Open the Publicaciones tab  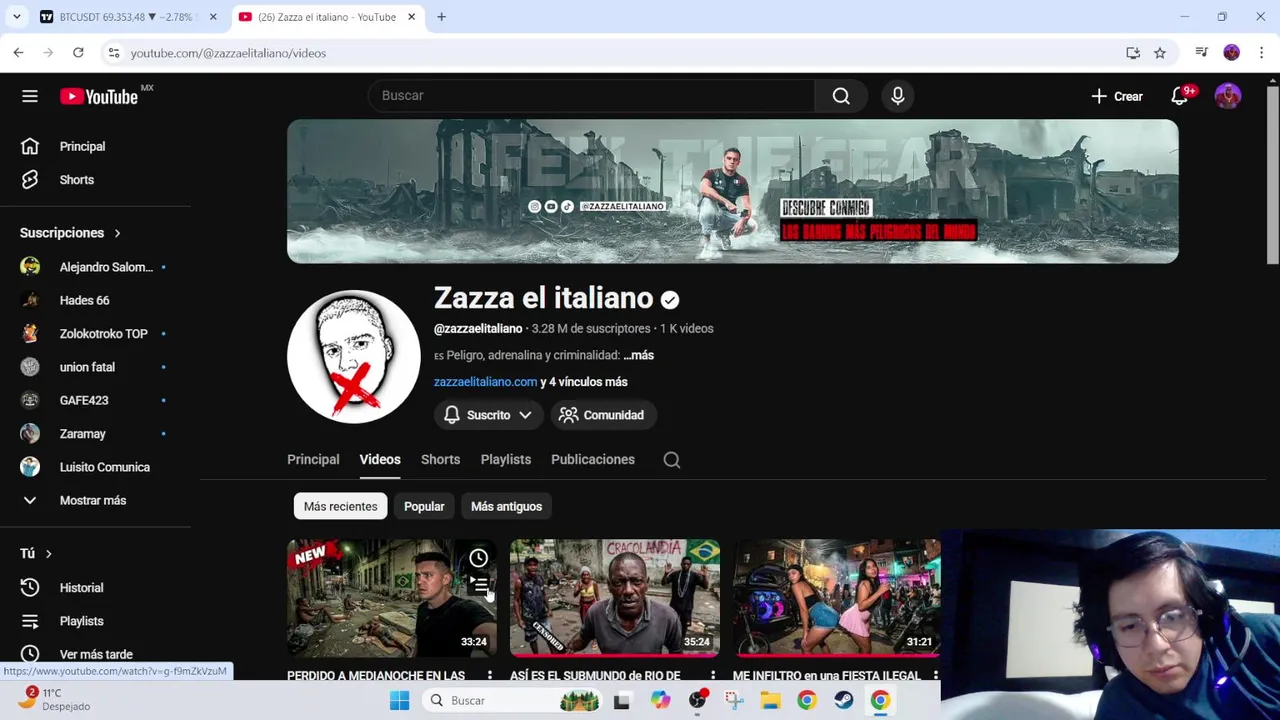[x=593, y=459]
